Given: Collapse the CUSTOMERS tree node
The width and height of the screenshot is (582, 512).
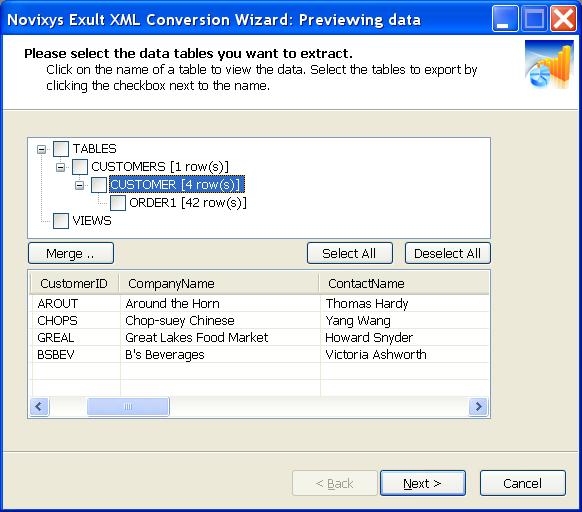Looking at the screenshot, I should click(x=61, y=167).
